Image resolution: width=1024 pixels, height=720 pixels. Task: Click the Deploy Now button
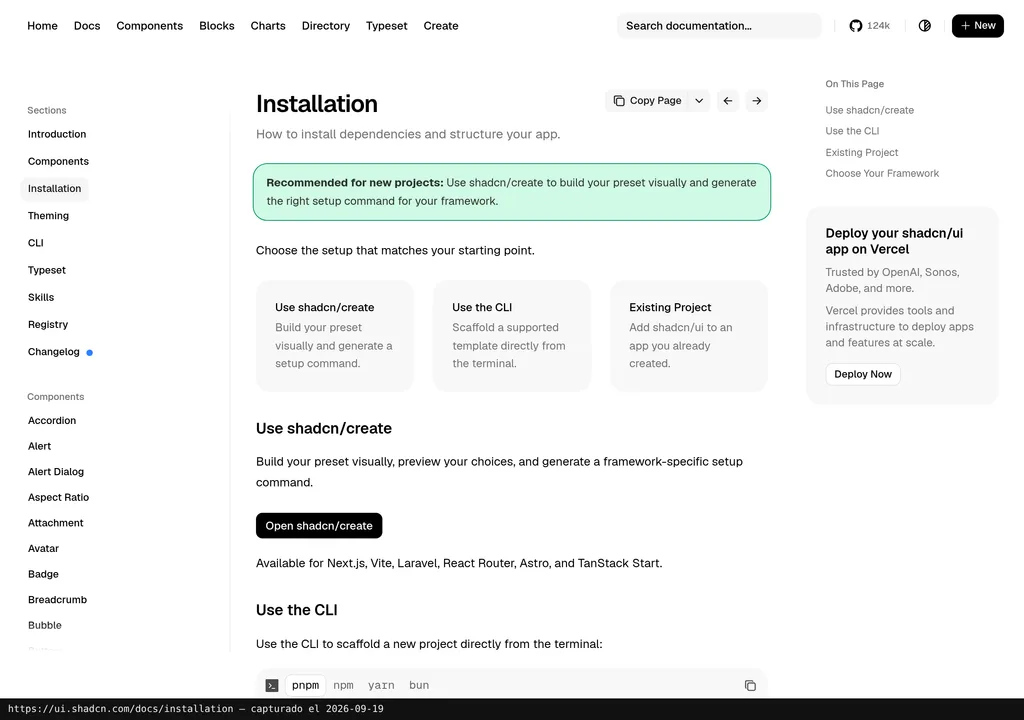tap(863, 374)
